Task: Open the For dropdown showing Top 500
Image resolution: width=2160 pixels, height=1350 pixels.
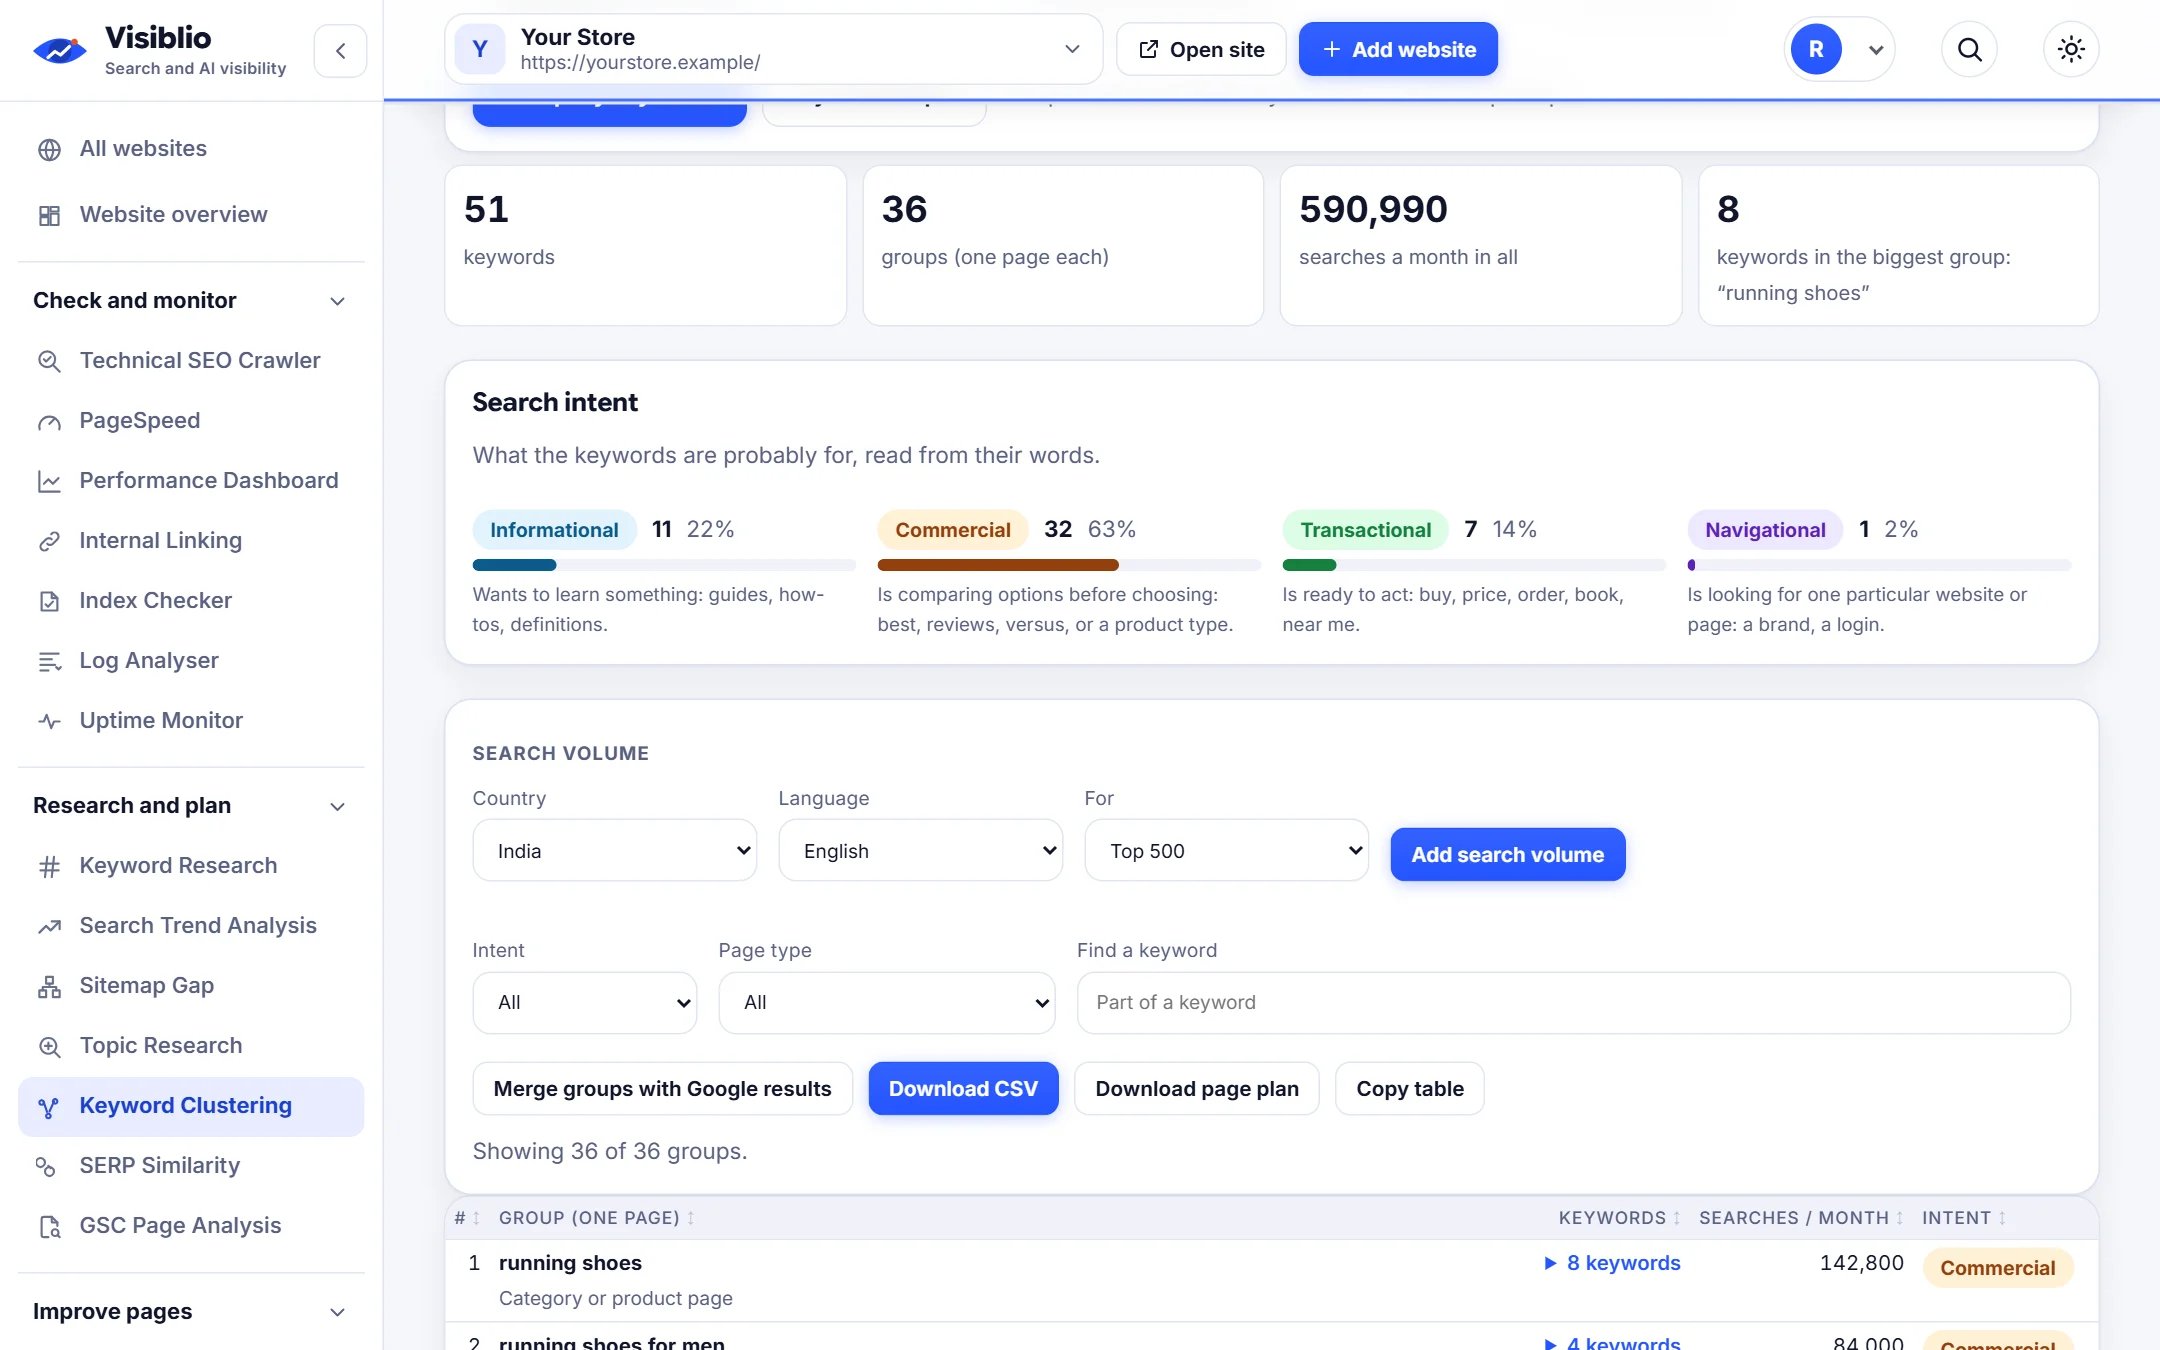Action: 1226,850
